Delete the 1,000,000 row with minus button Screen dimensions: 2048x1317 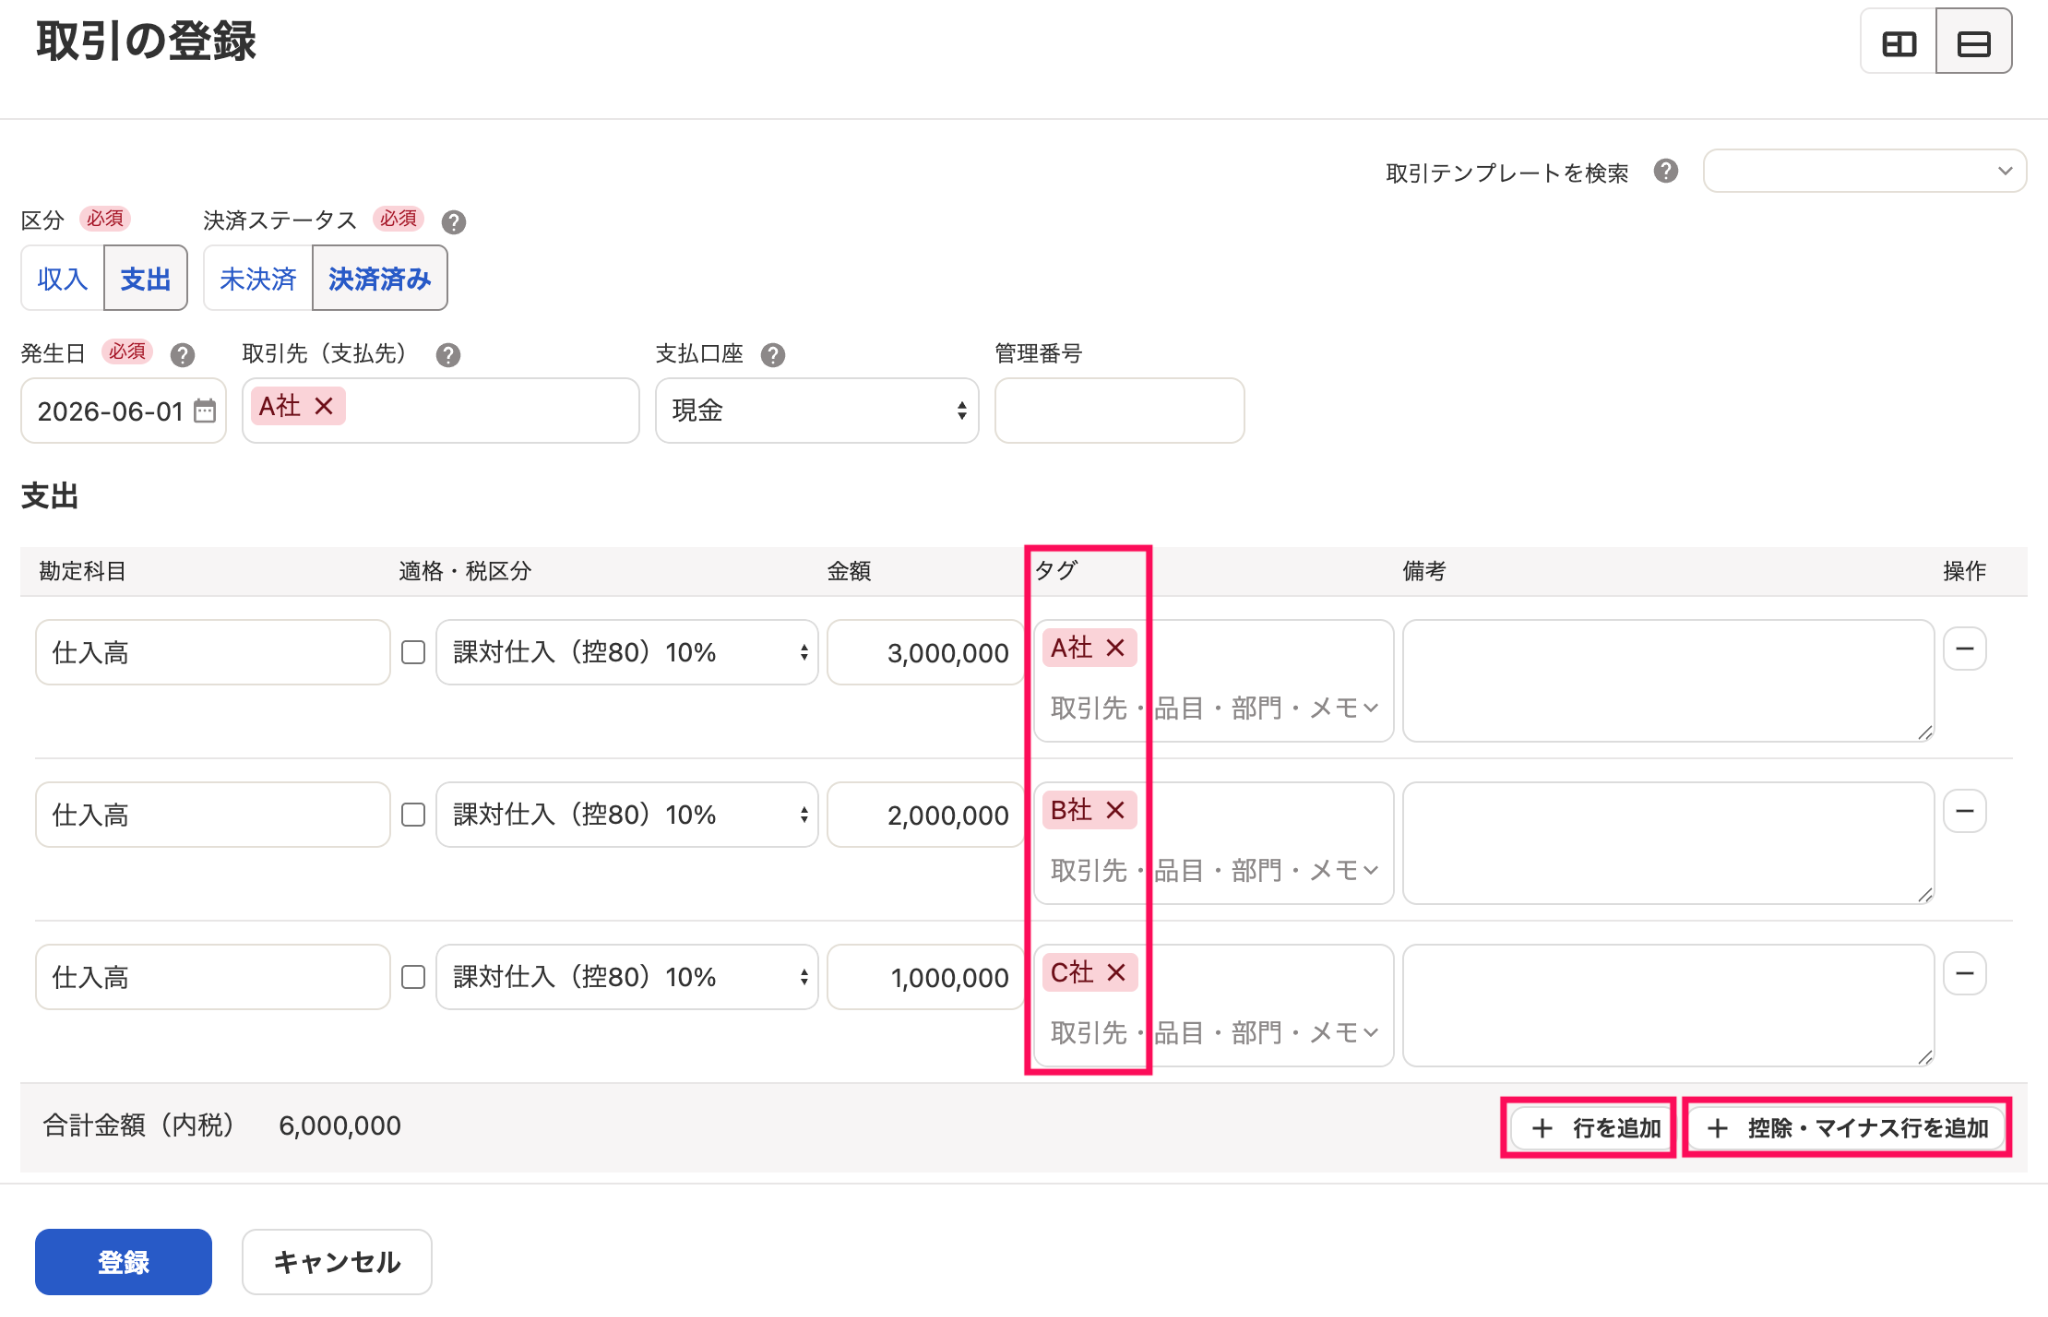click(1964, 973)
